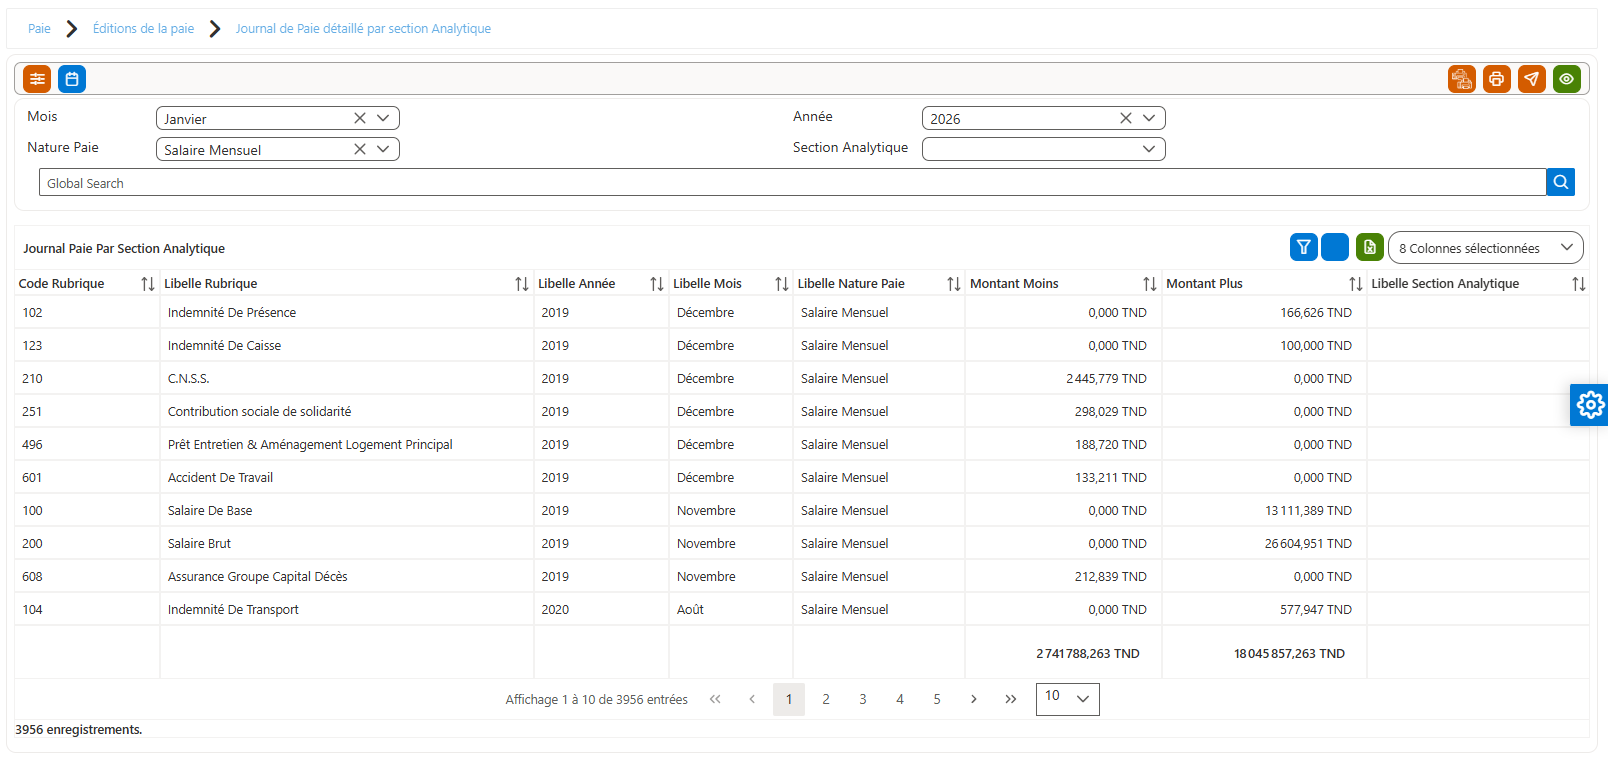
Task: Click the paper plane send icon
Action: (1532, 79)
